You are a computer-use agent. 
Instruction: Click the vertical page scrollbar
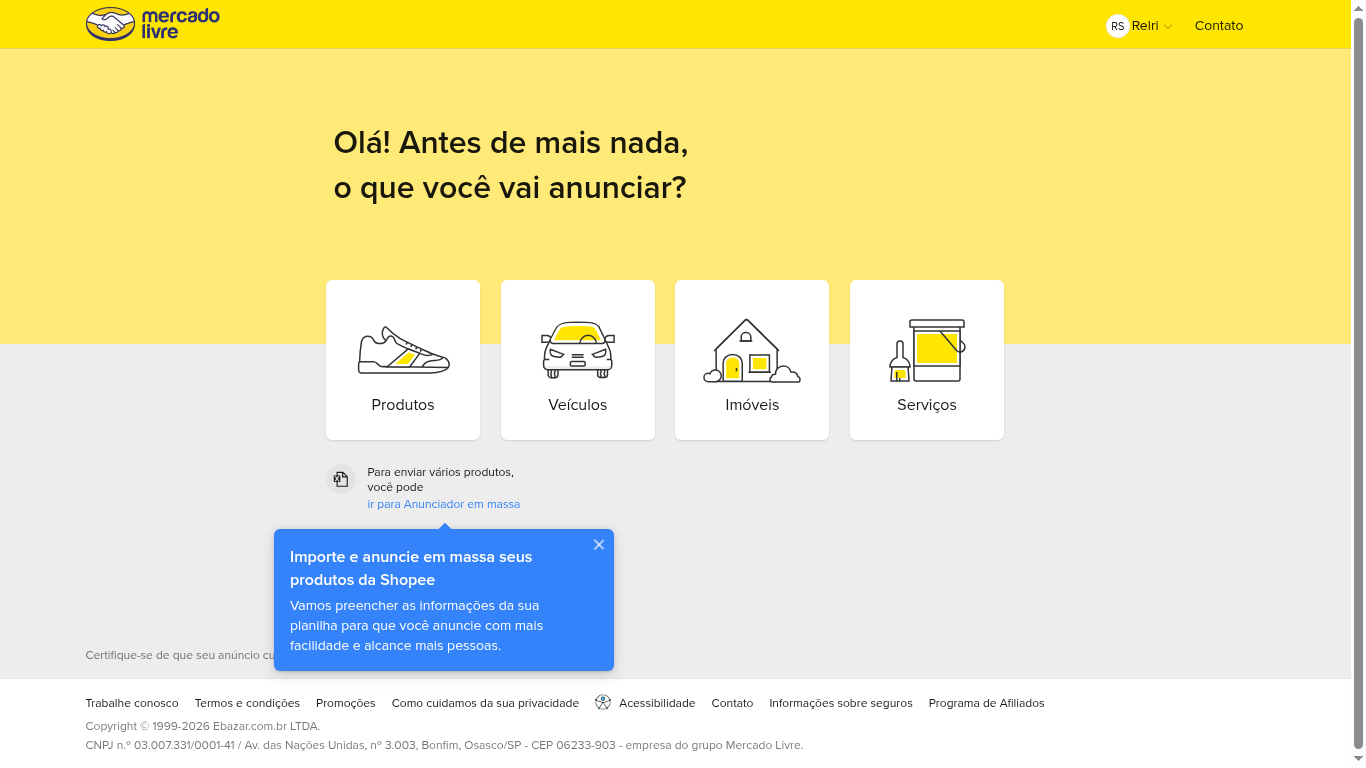pos(1358,380)
